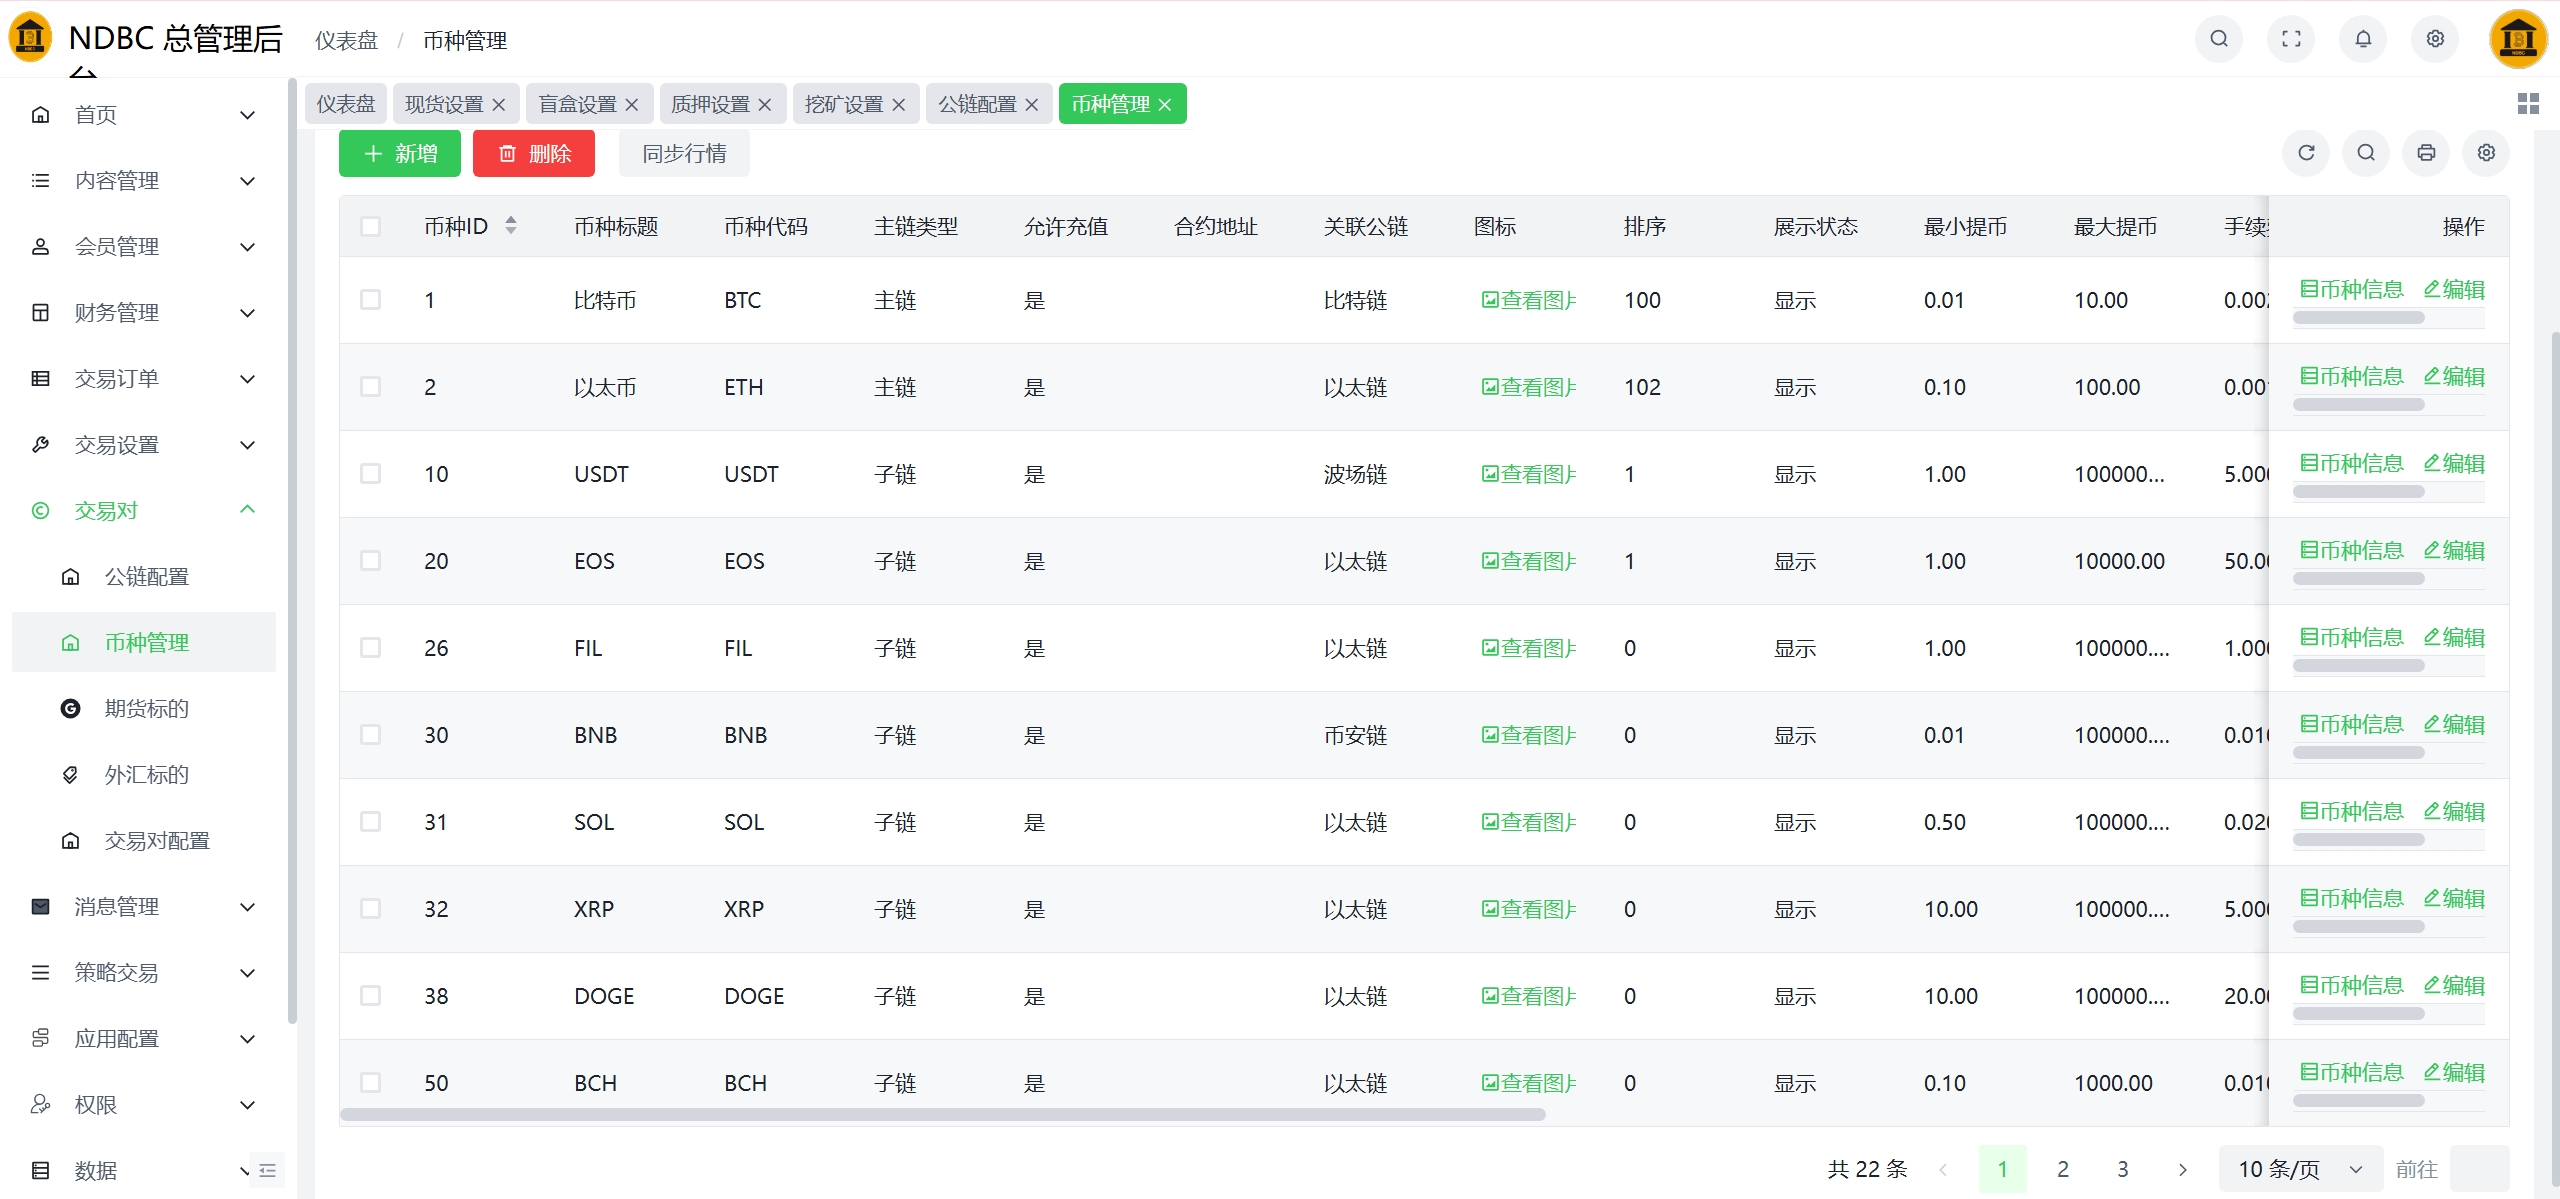This screenshot has width=2560, height=1199.
Task: Click the header search magnifier icon
Action: coord(2219,39)
